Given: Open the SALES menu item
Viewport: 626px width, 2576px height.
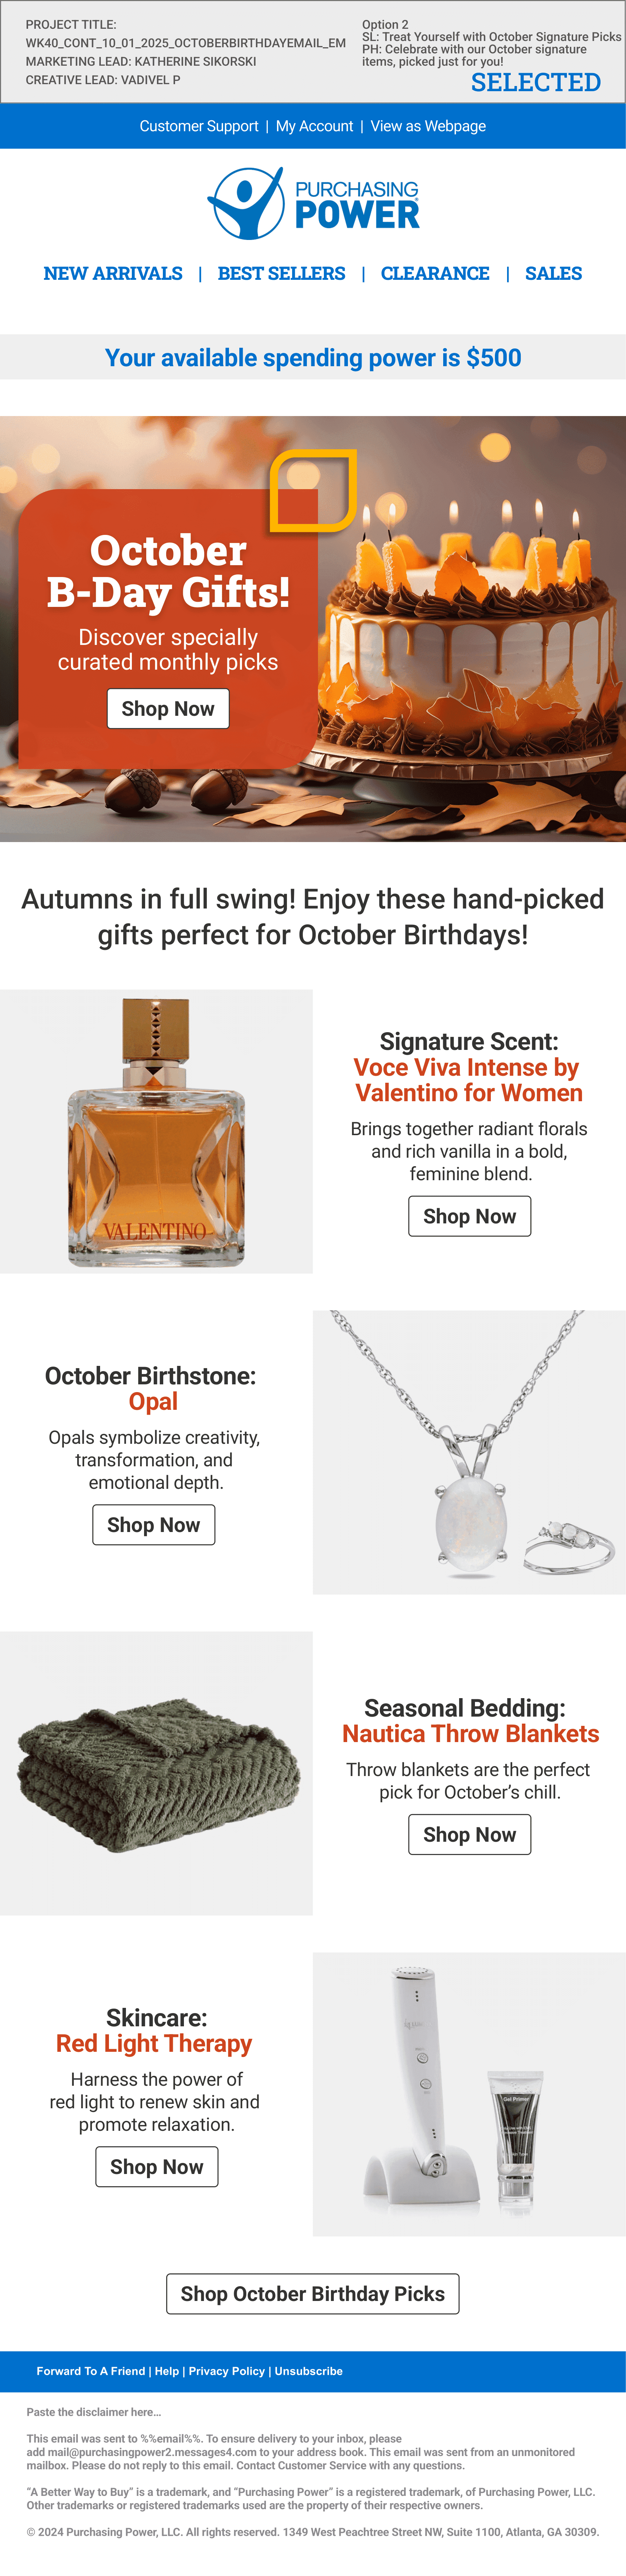Looking at the screenshot, I should tap(553, 273).
